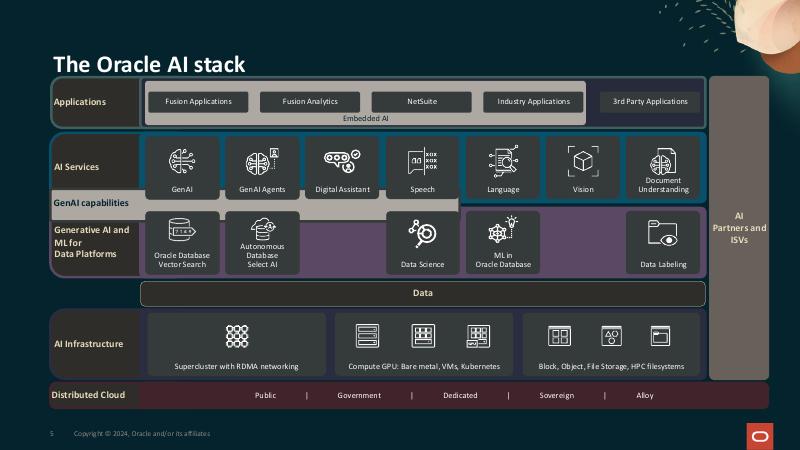
Task: Click the Data bar
Action: (423, 293)
